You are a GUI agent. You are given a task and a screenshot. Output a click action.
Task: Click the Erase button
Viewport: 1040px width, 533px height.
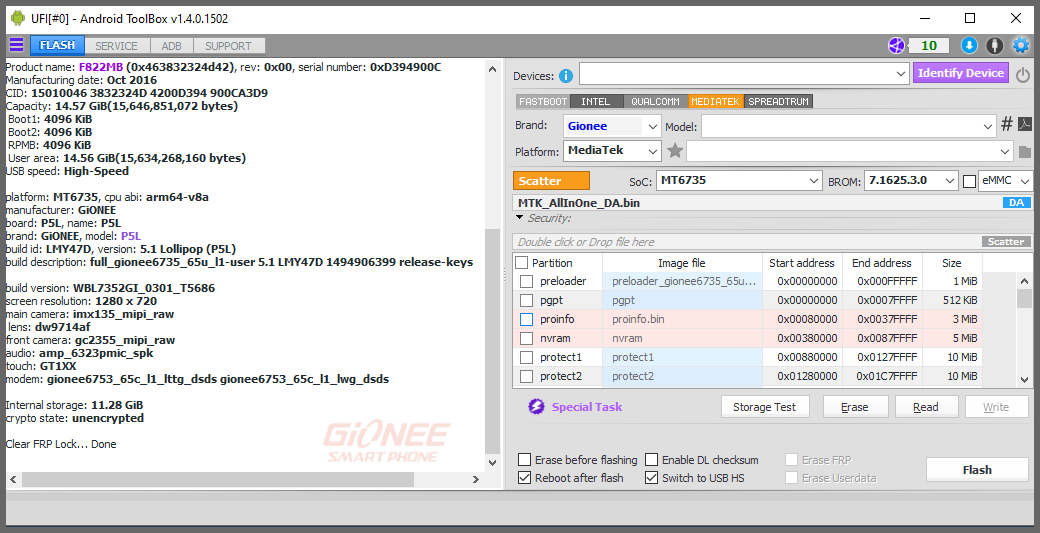(854, 407)
